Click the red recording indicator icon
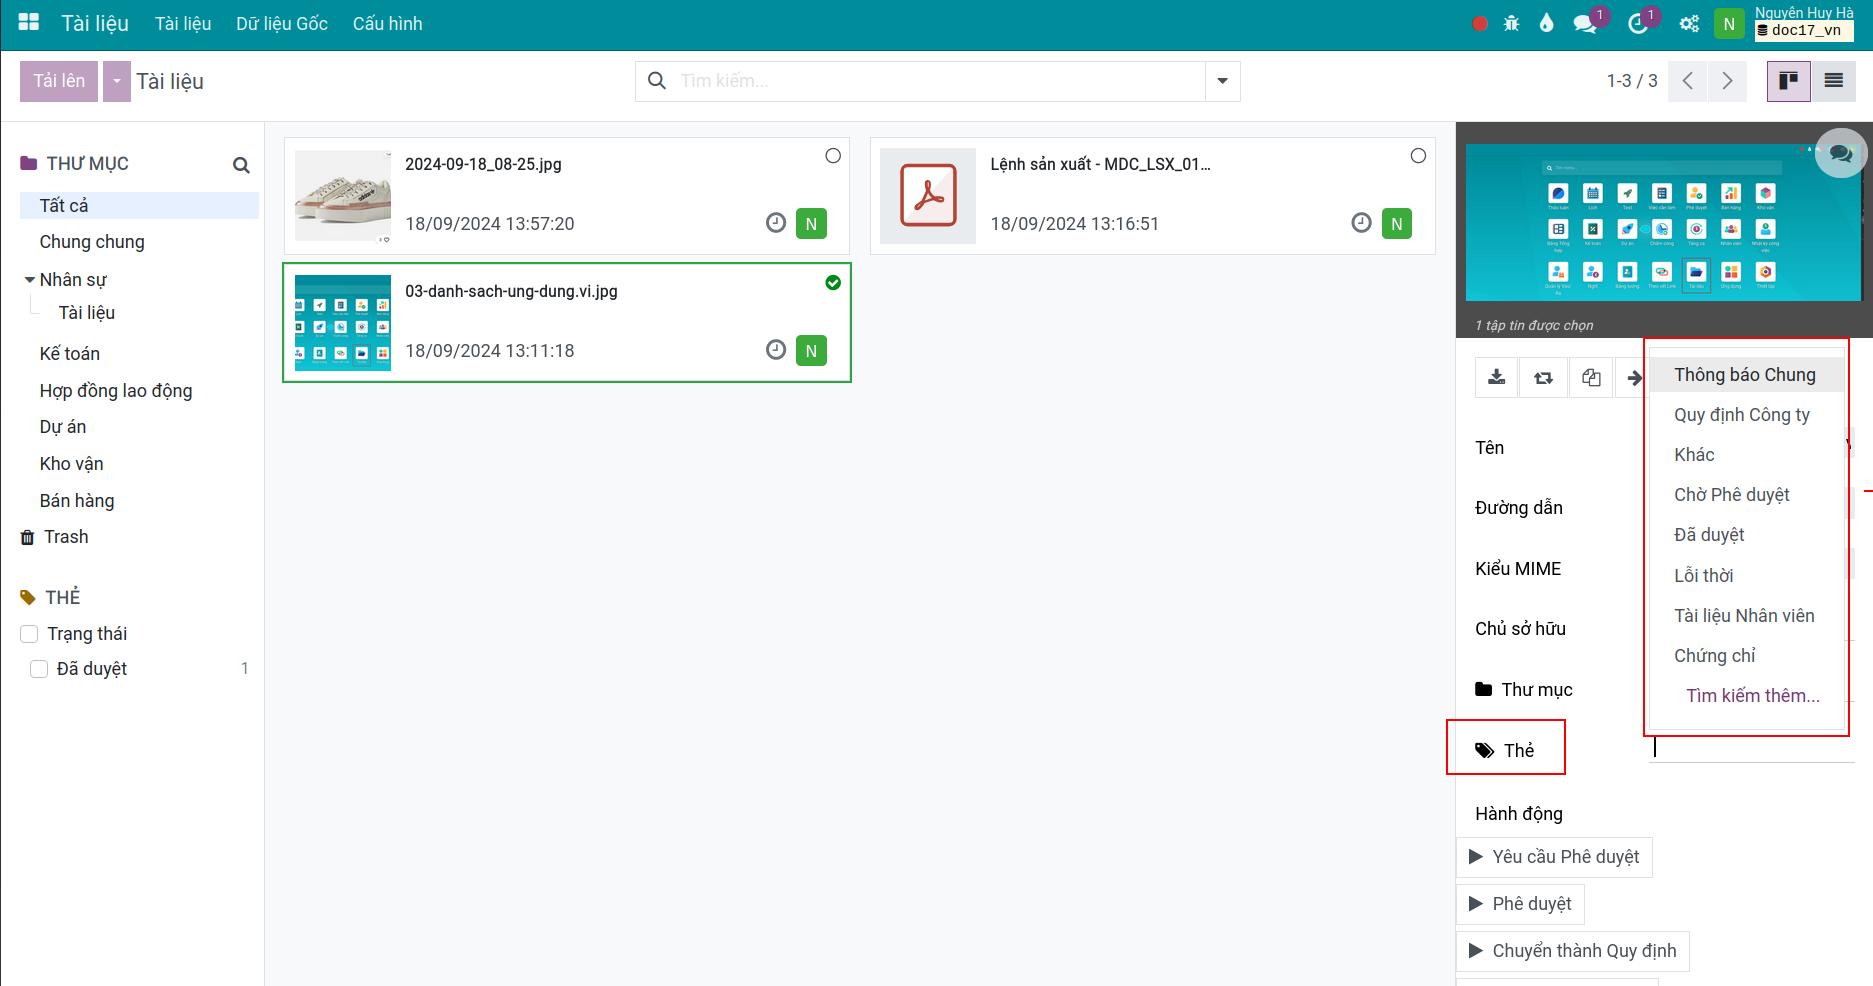 click(x=1480, y=24)
